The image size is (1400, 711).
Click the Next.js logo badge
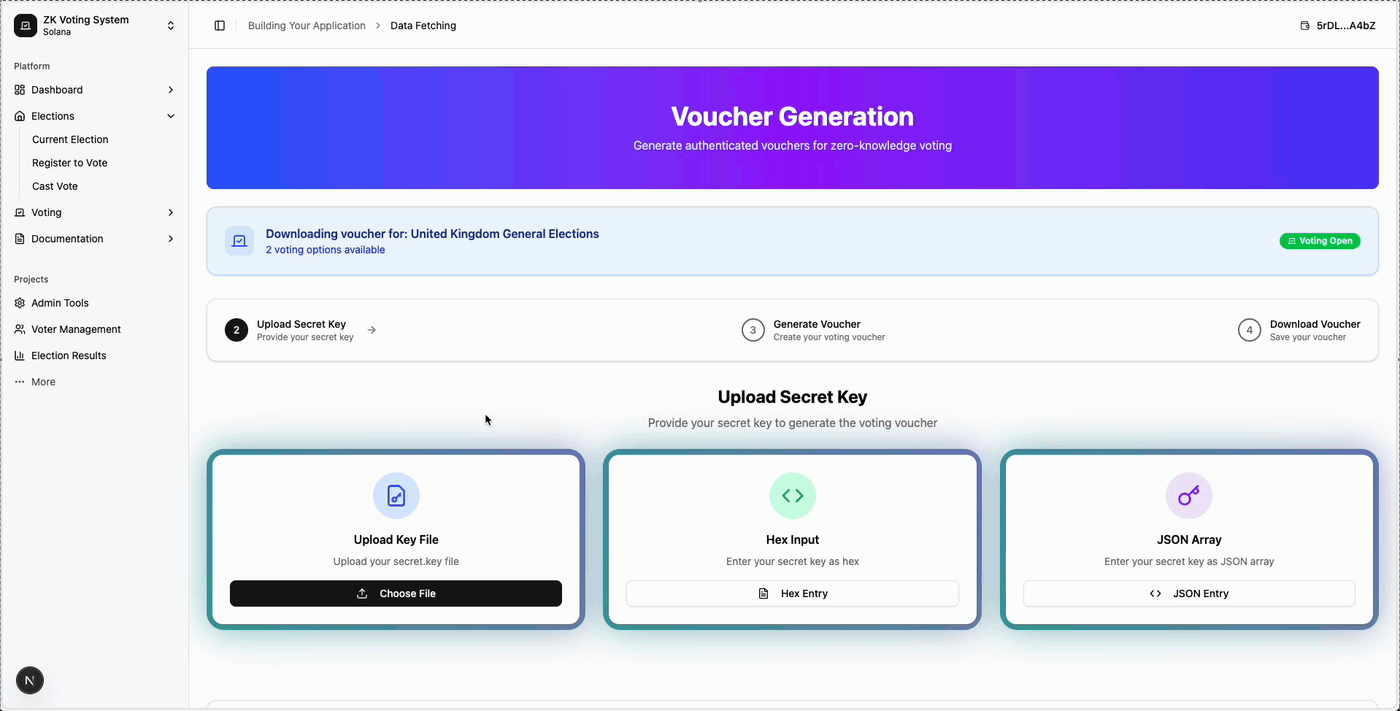click(30, 681)
